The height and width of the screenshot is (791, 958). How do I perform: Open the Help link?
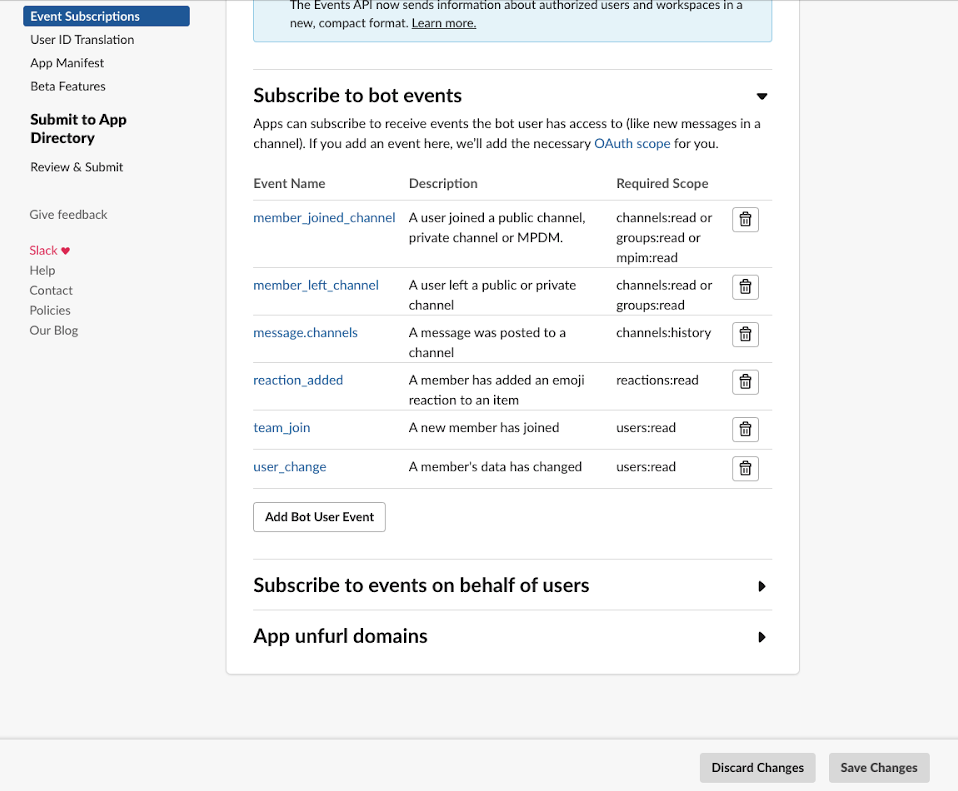(x=42, y=271)
